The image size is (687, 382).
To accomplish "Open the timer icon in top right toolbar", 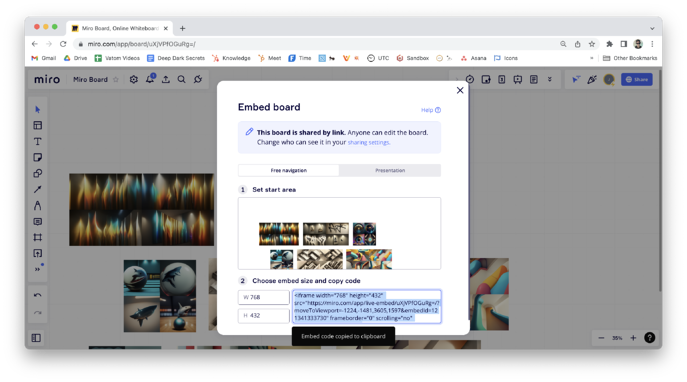I will 470,79.
